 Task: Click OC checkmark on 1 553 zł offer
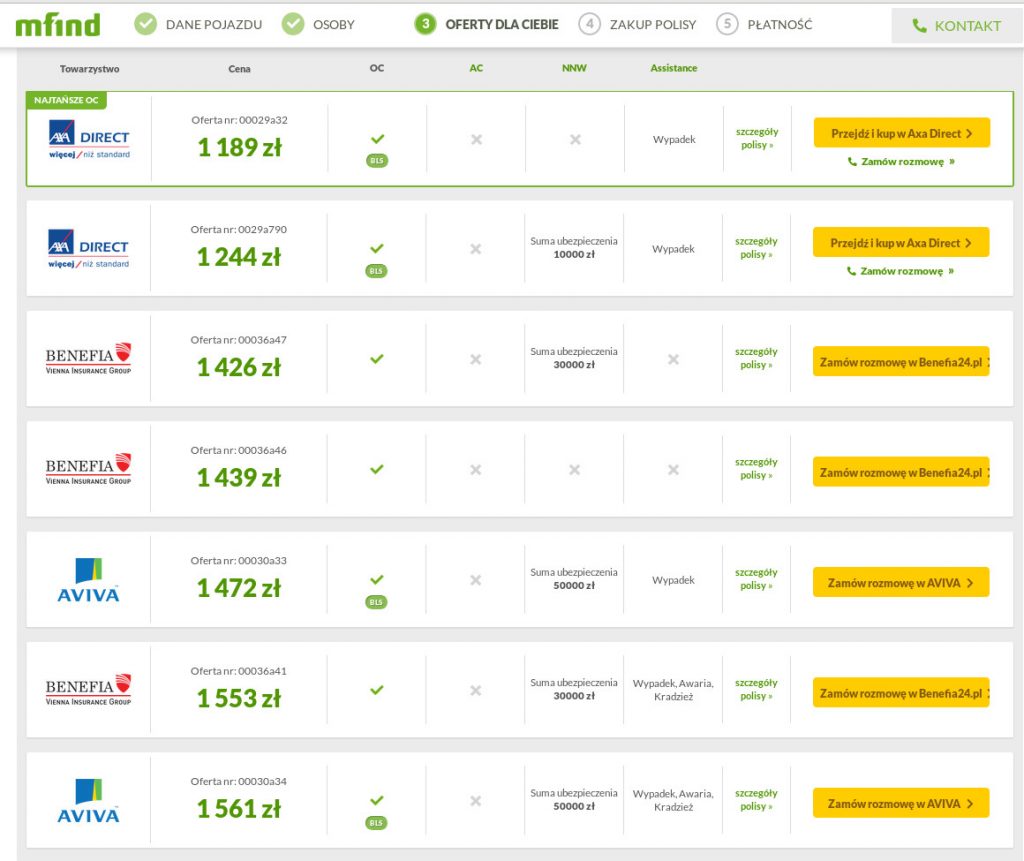point(377,690)
